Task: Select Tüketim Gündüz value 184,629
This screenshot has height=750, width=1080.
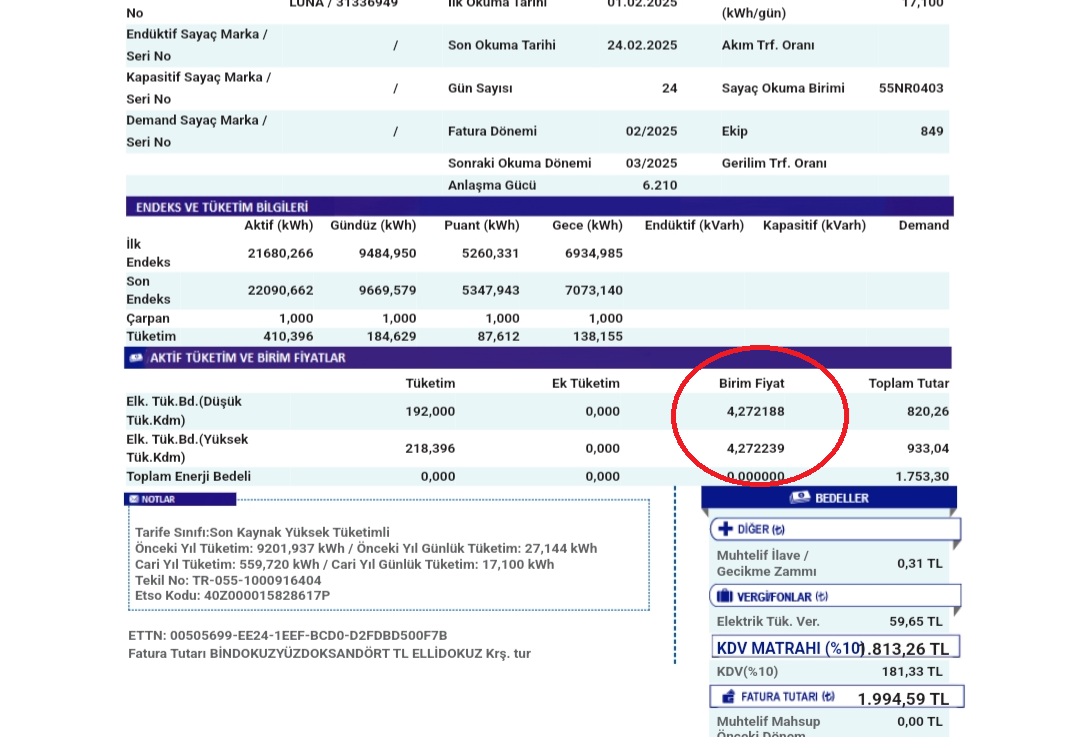Action: point(391,336)
